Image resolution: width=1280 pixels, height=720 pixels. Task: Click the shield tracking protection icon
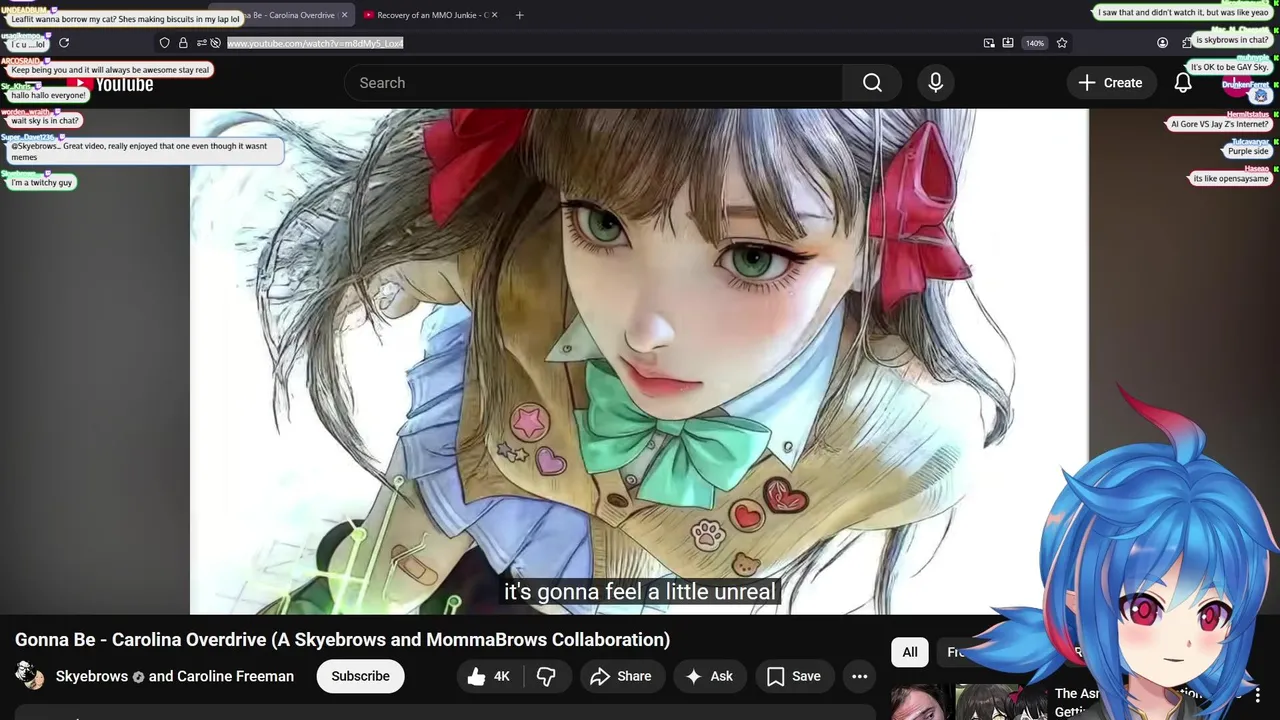pyautogui.click(x=165, y=43)
